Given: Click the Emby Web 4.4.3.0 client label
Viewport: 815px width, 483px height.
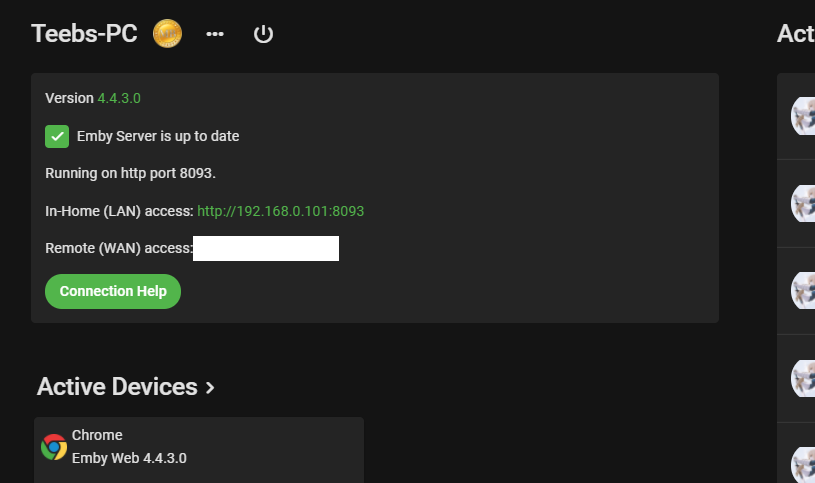Looking at the screenshot, I should [x=129, y=459].
